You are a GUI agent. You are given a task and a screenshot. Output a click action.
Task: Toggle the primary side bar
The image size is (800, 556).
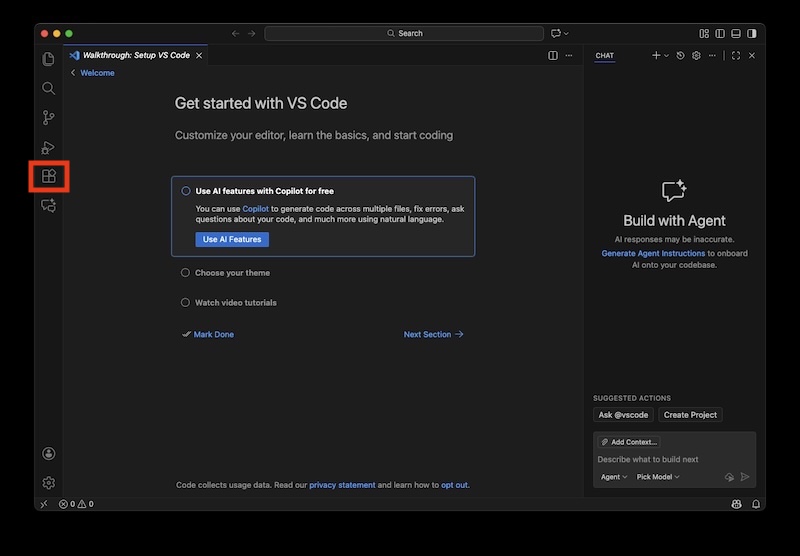click(x=720, y=33)
